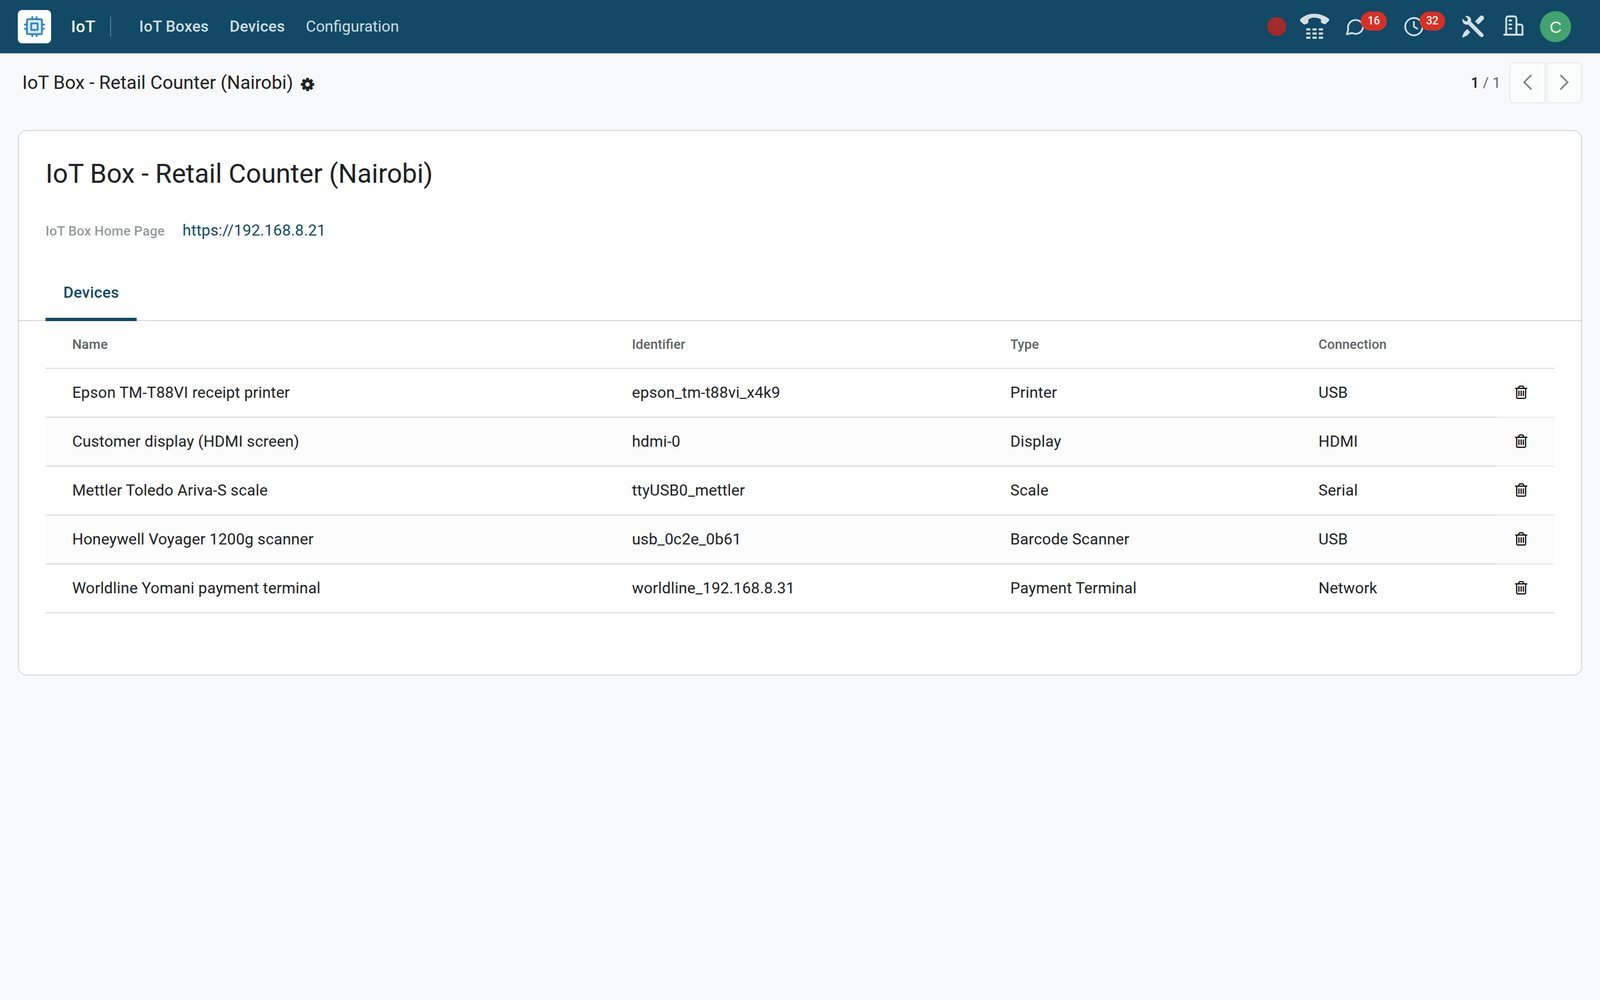
Task: Click the Barcode Scanner type cell
Action: (x=1069, y=540)
